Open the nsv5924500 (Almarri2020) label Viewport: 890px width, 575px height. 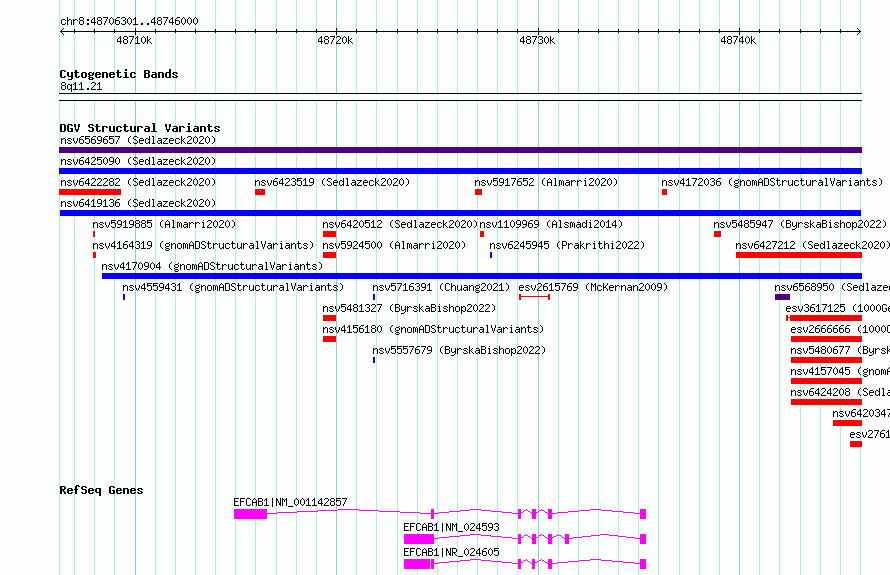[x=394, y=245]
